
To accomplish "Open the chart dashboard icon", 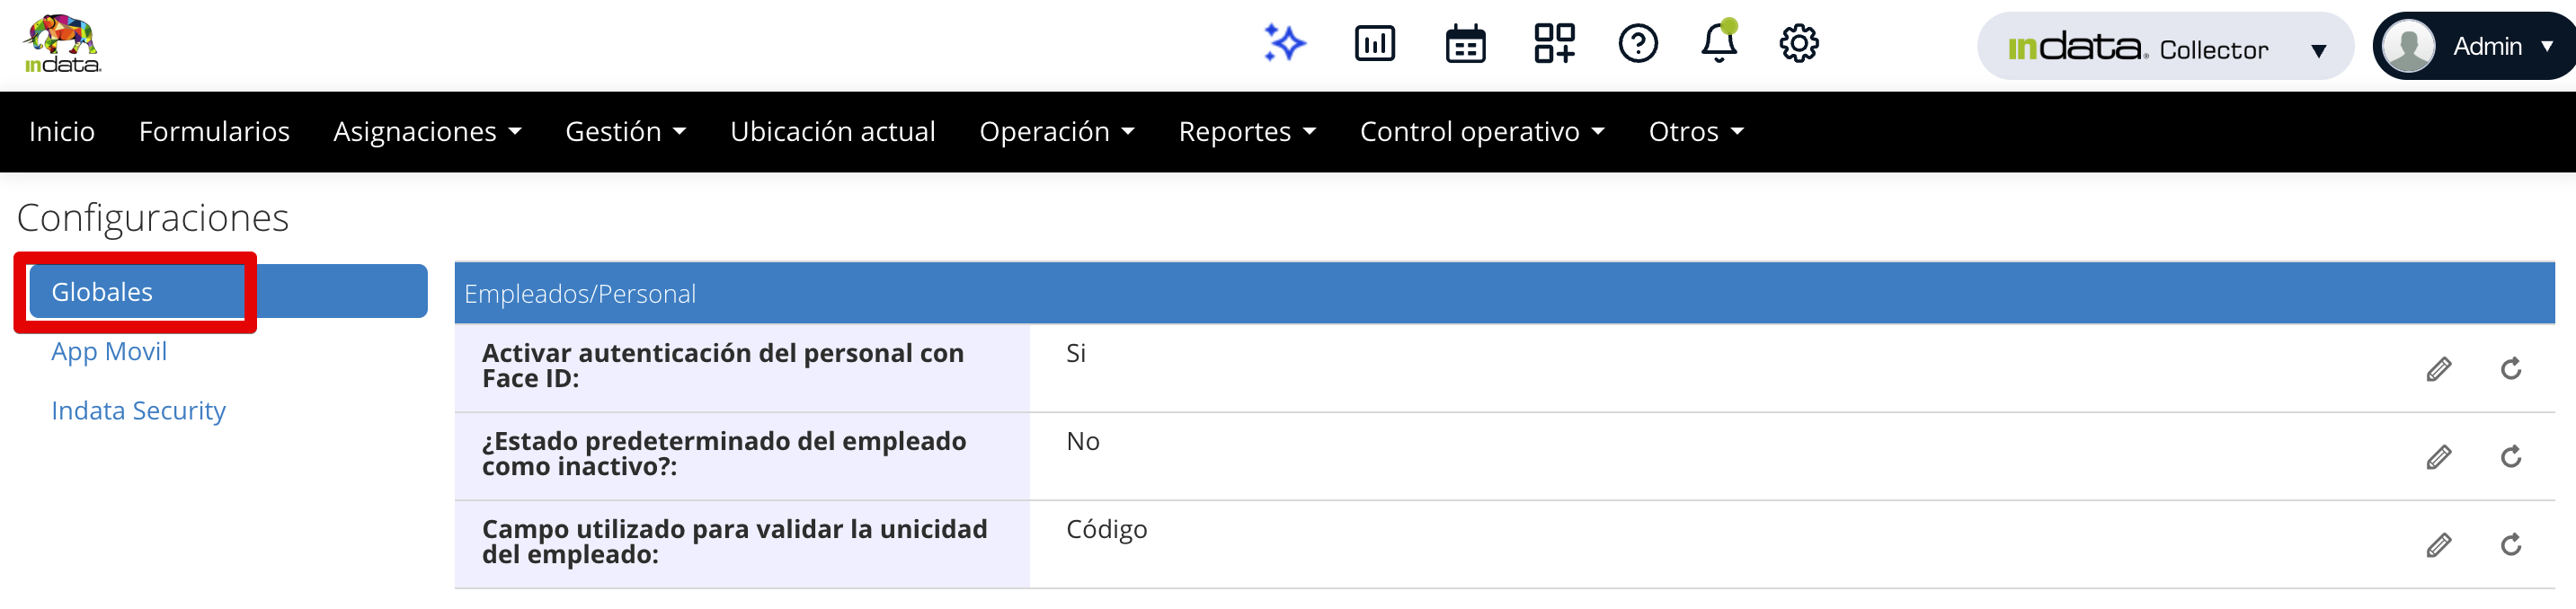I will click(1374, 44).
